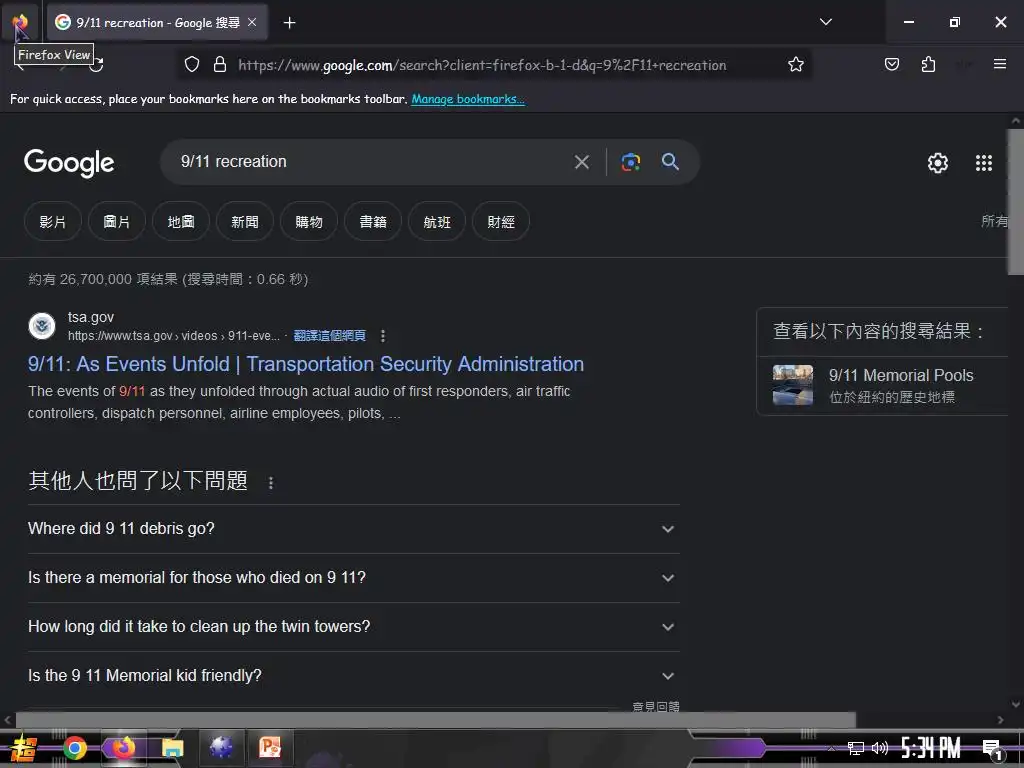Click tsa.gov site name text

91,317
